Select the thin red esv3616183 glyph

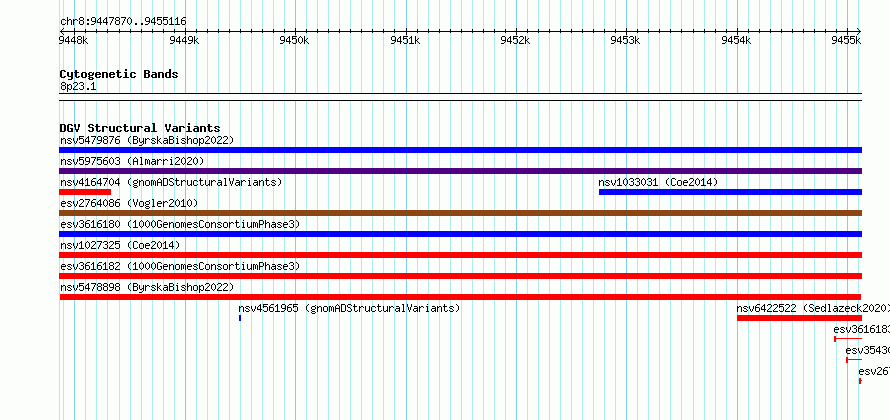tap(848, 339)
